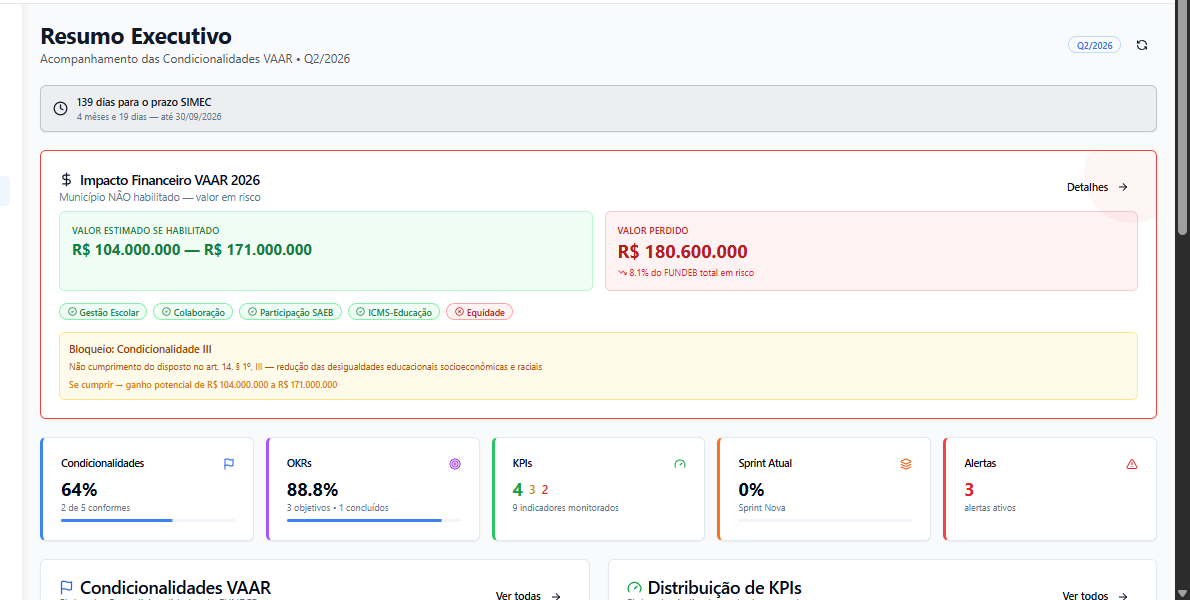Click arrow icon next to Ver todas
This screenshot has width=1190, height=600.
[556, 596]
